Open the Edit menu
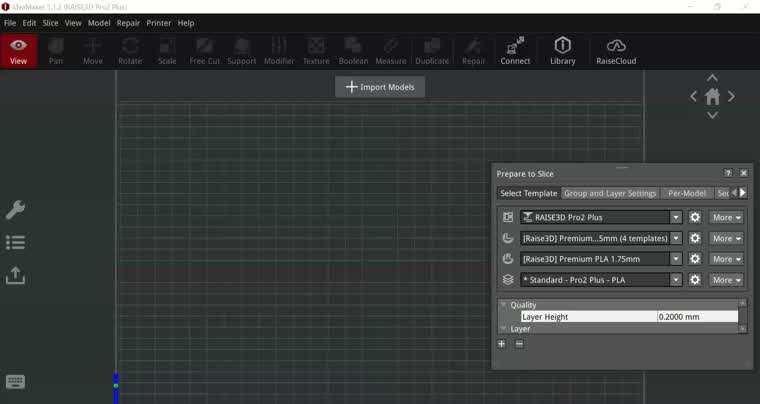The image size is (760, 404). click(29, 23)
